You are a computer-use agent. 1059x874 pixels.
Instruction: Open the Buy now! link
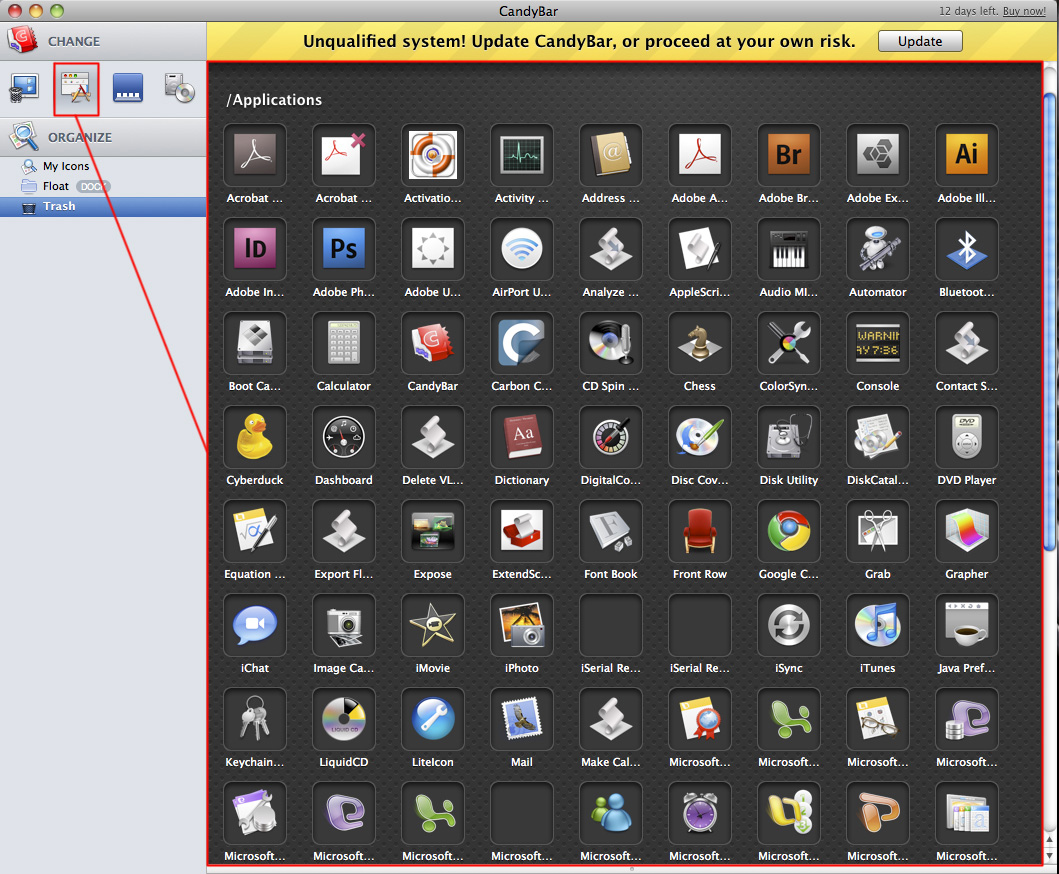pos(1024,11)
